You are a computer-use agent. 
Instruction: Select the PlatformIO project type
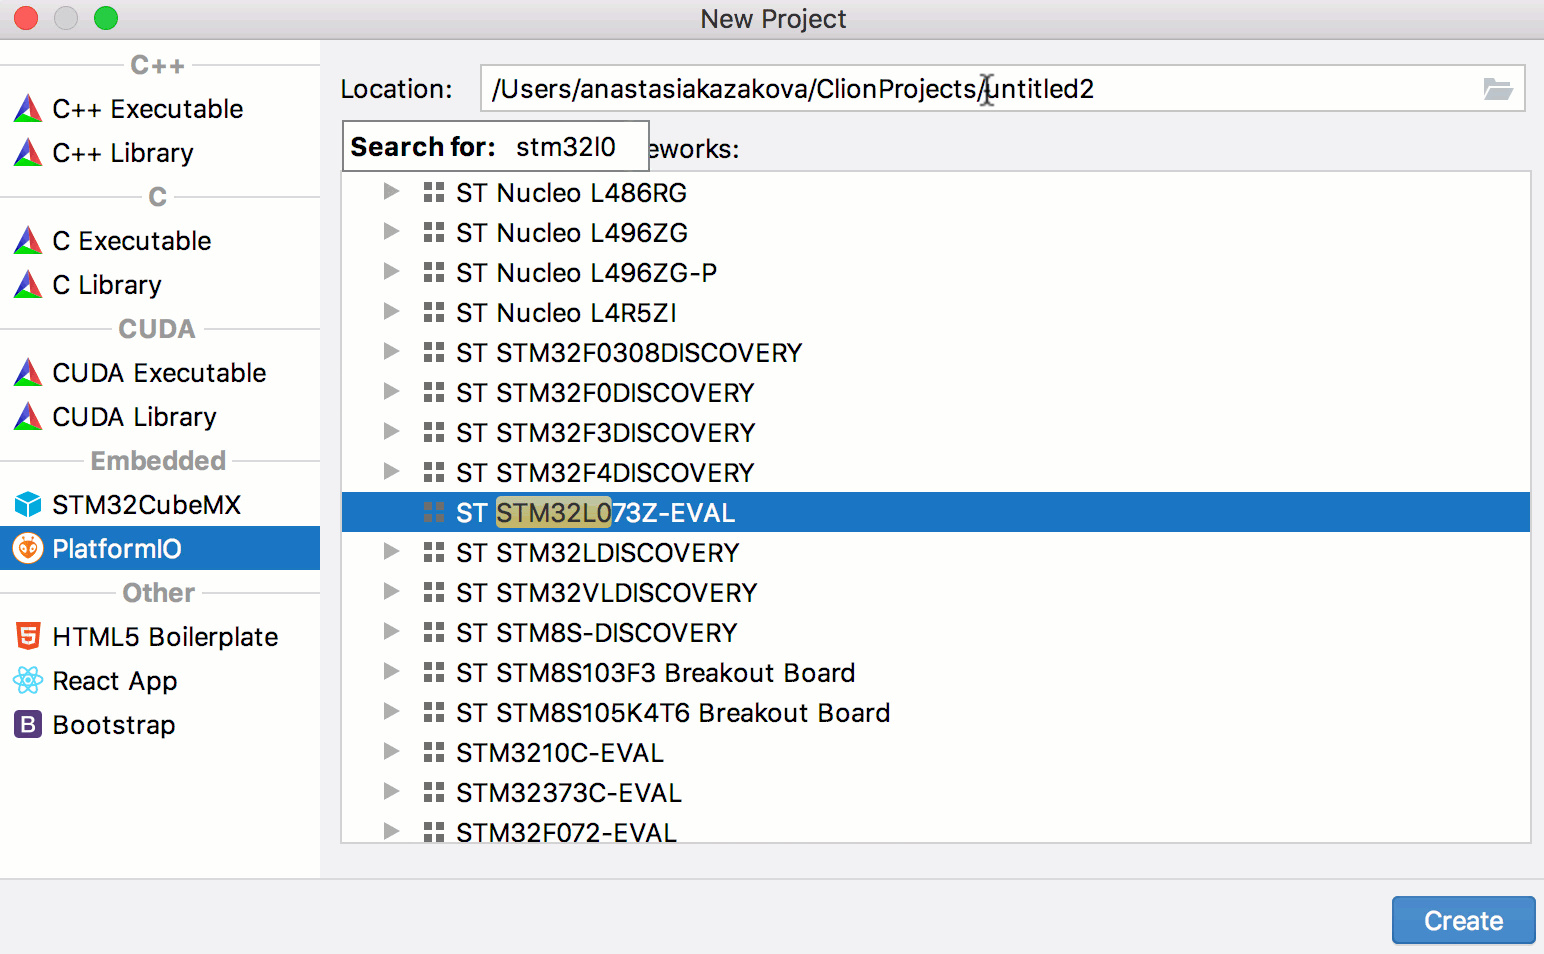160,548
